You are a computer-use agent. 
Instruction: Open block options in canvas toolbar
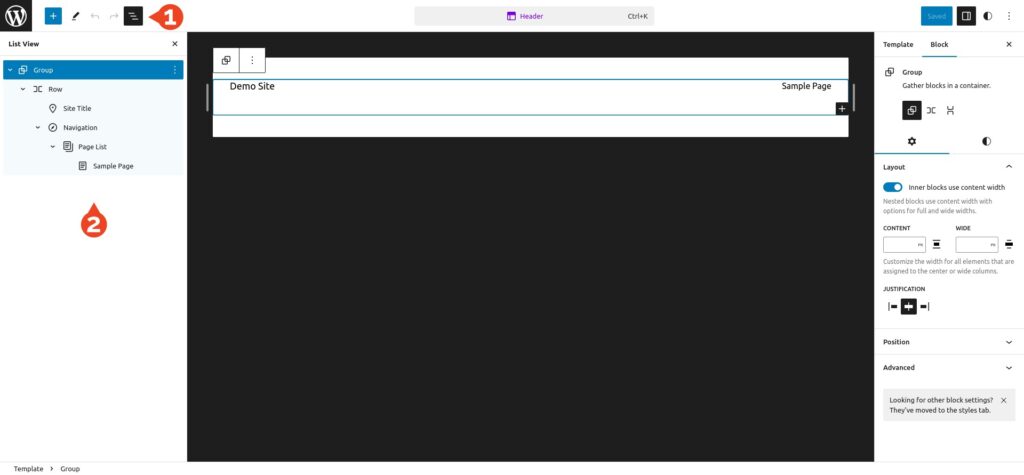click(x=253, y=60)
